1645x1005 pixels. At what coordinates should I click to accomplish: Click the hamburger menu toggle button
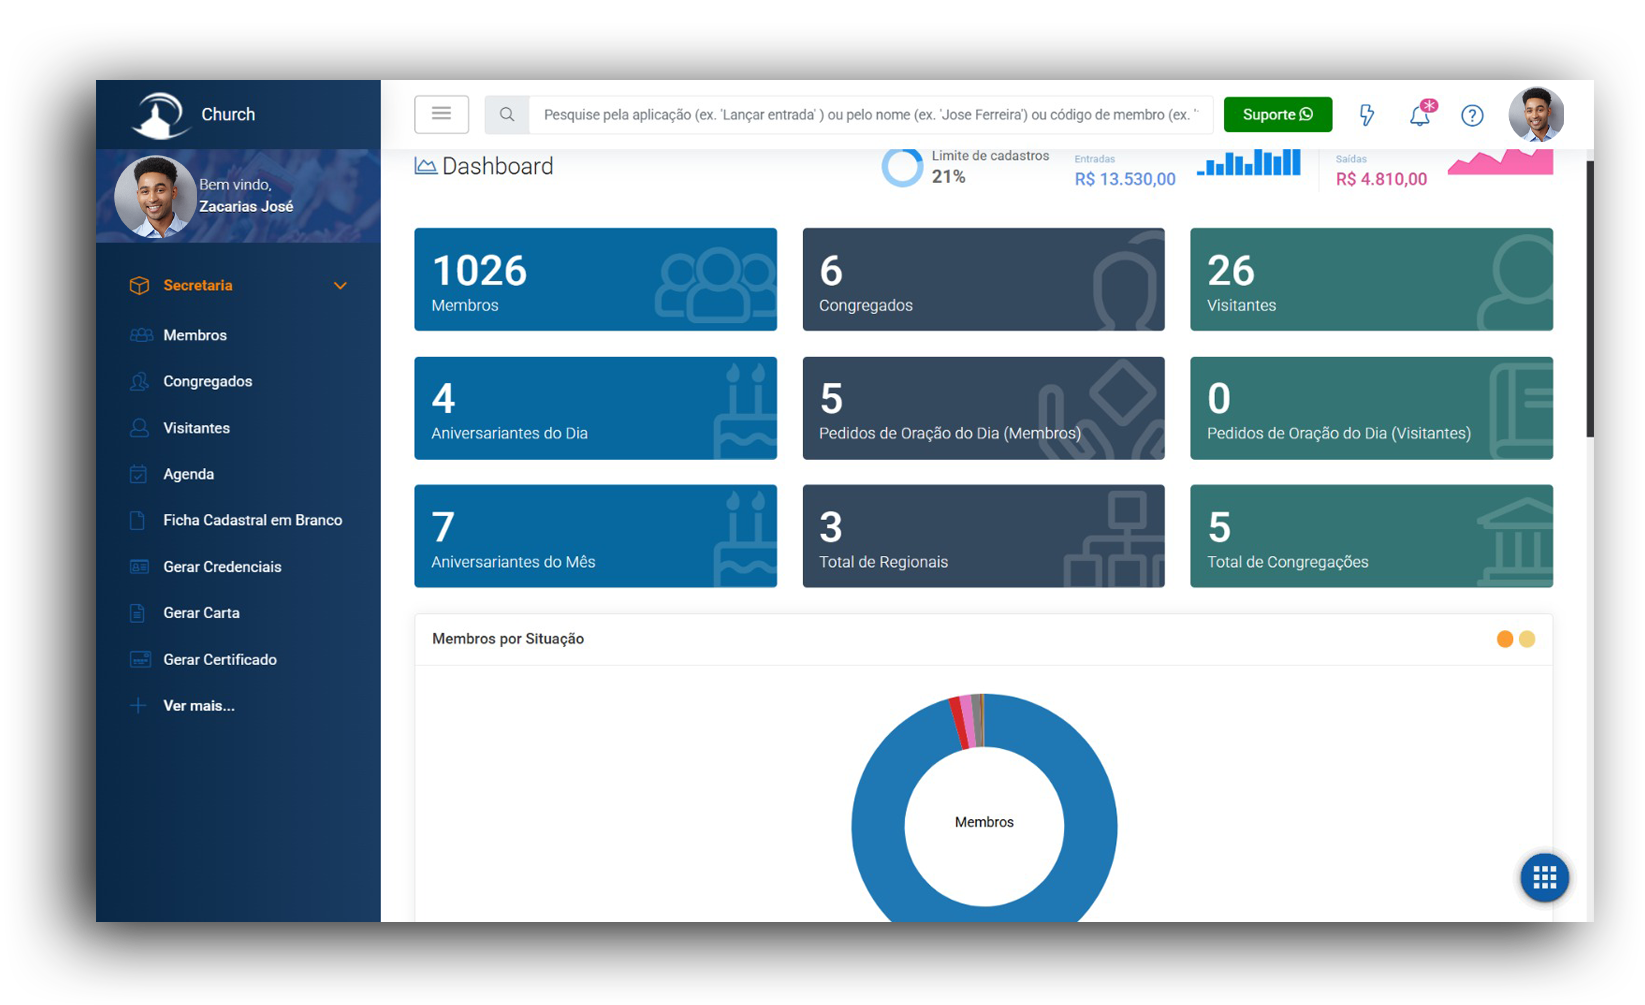(x=441, y=114)
